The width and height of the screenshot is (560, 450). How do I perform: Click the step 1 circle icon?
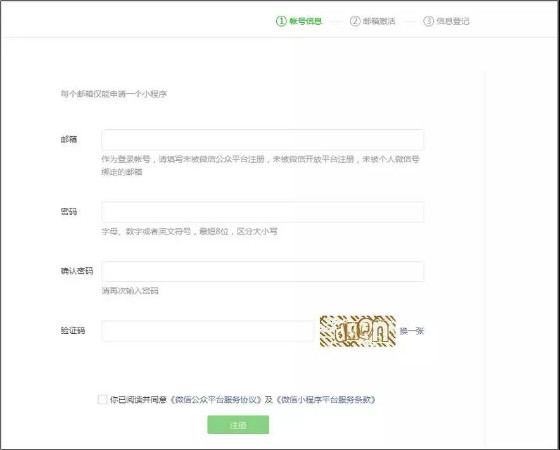[281, 21]
